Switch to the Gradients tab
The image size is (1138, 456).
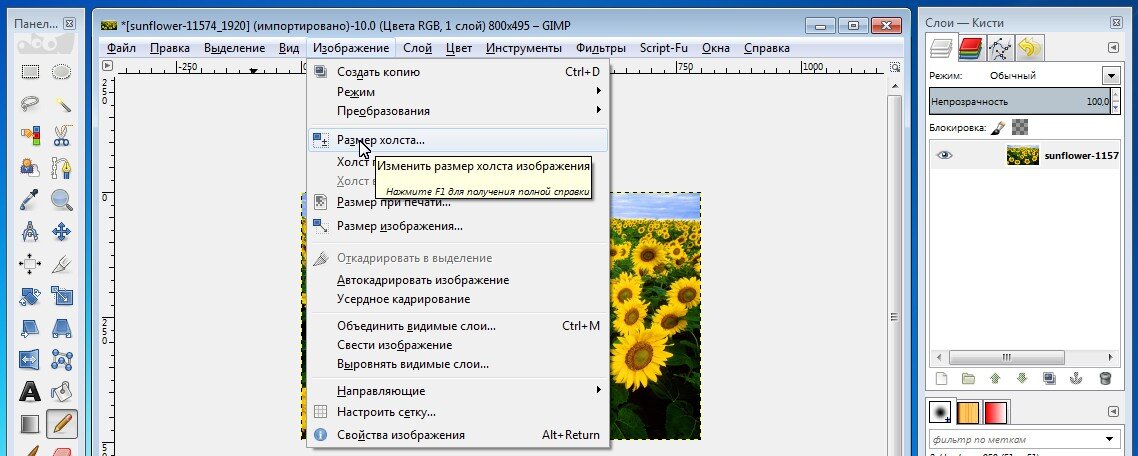point(996,412)
